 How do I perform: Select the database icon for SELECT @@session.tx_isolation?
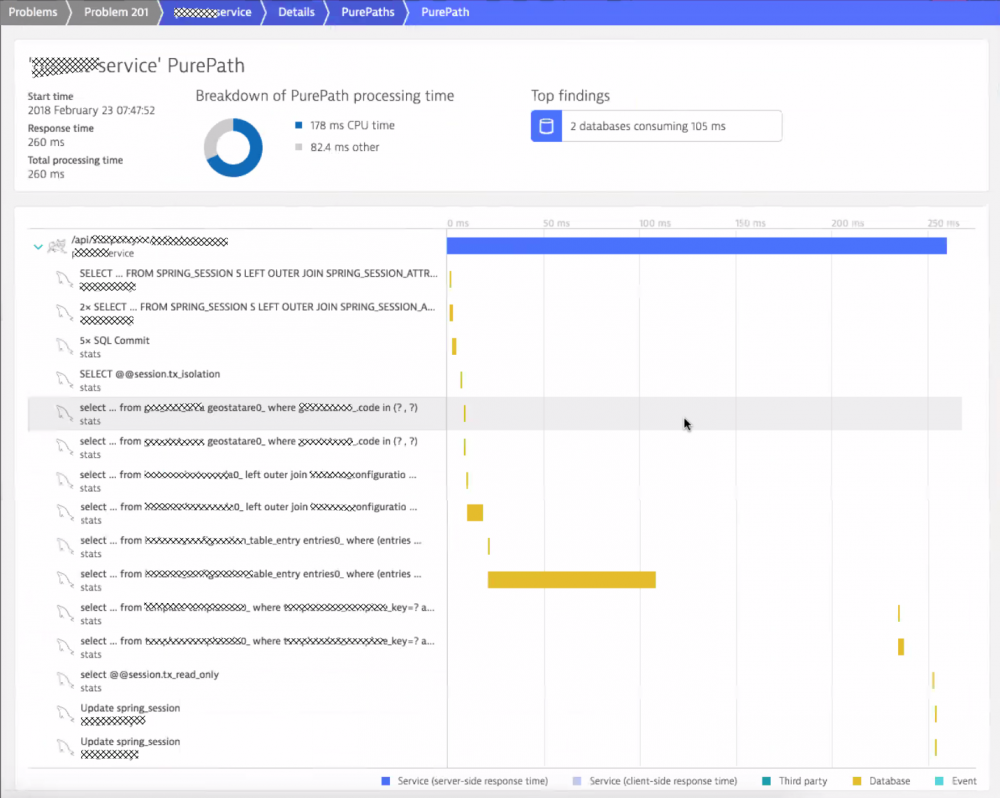[62, 380]
